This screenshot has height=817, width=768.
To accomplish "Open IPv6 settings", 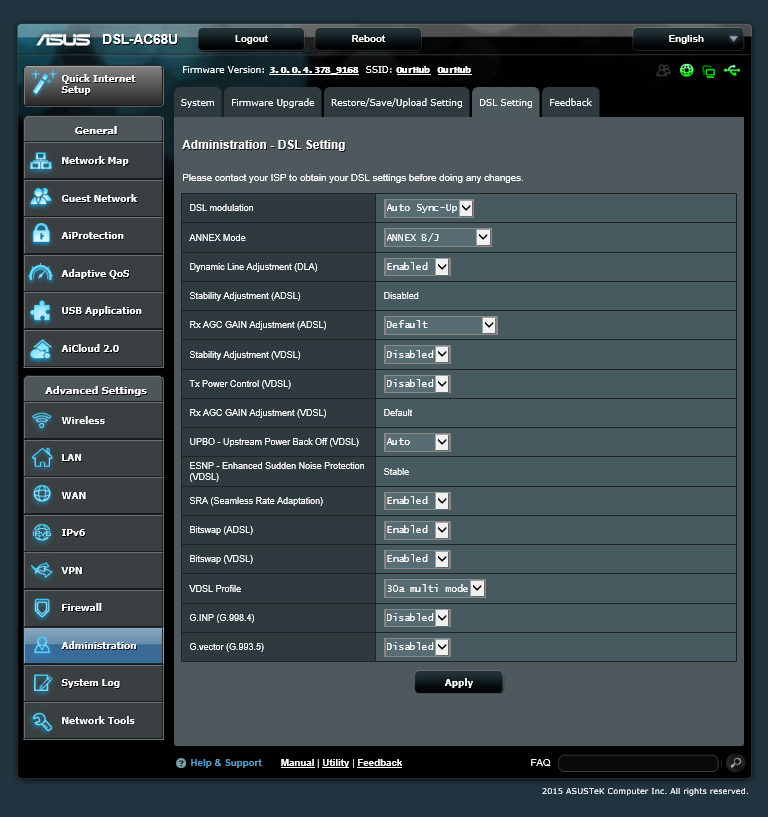I will (x=94, y=533).
